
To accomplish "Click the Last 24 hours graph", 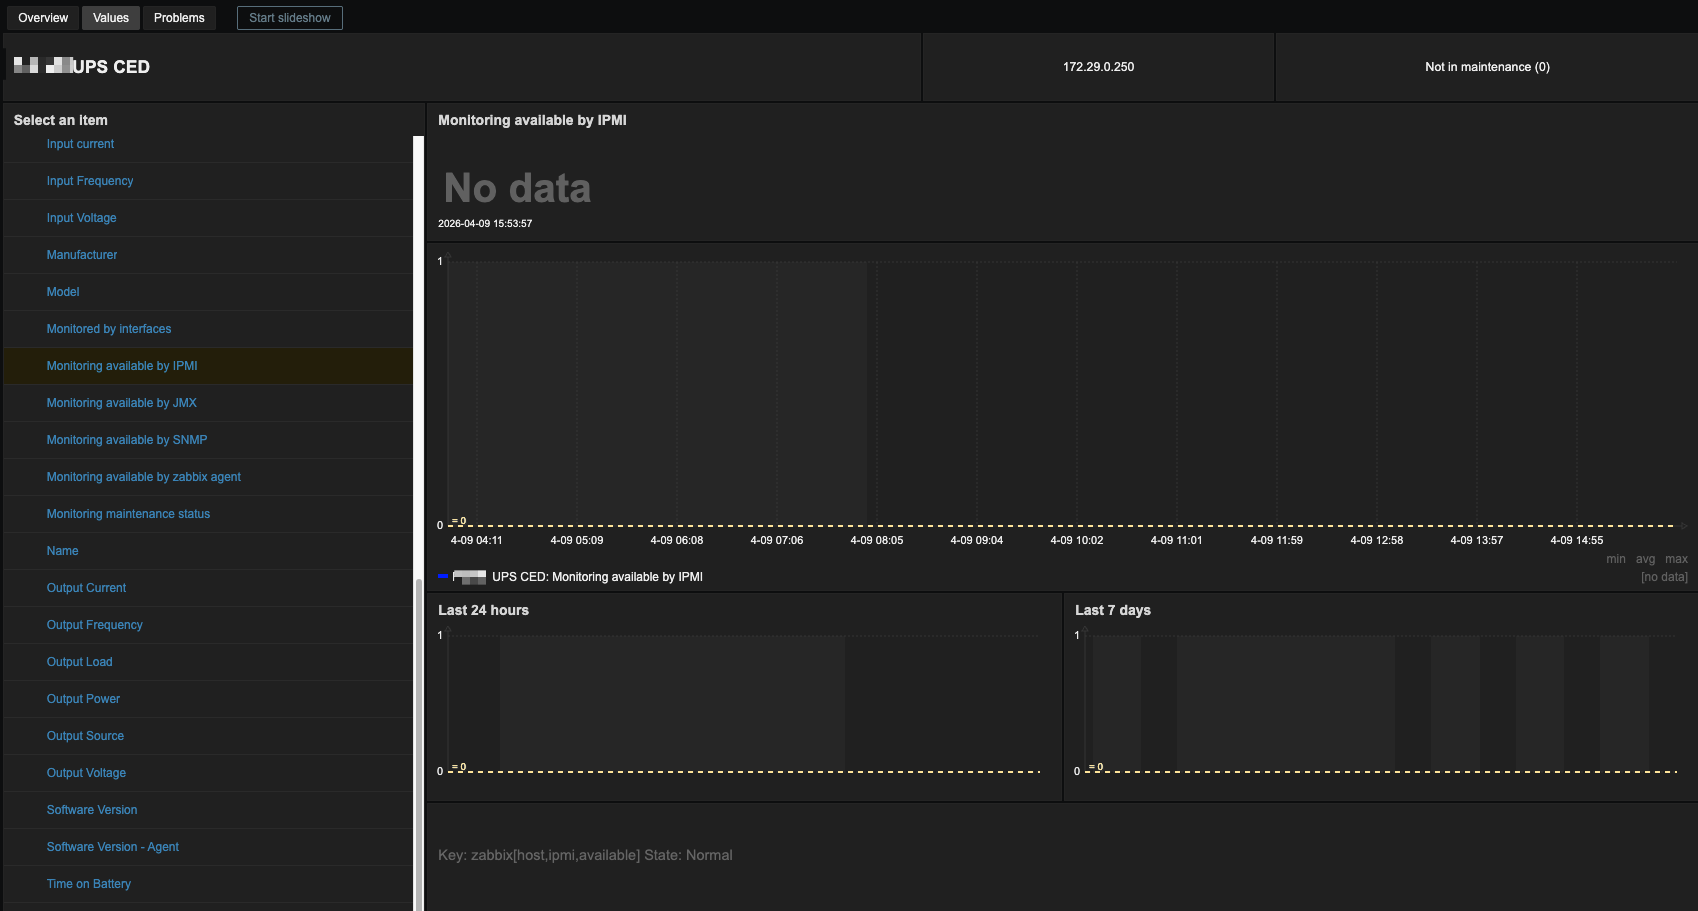I will 743,703.
